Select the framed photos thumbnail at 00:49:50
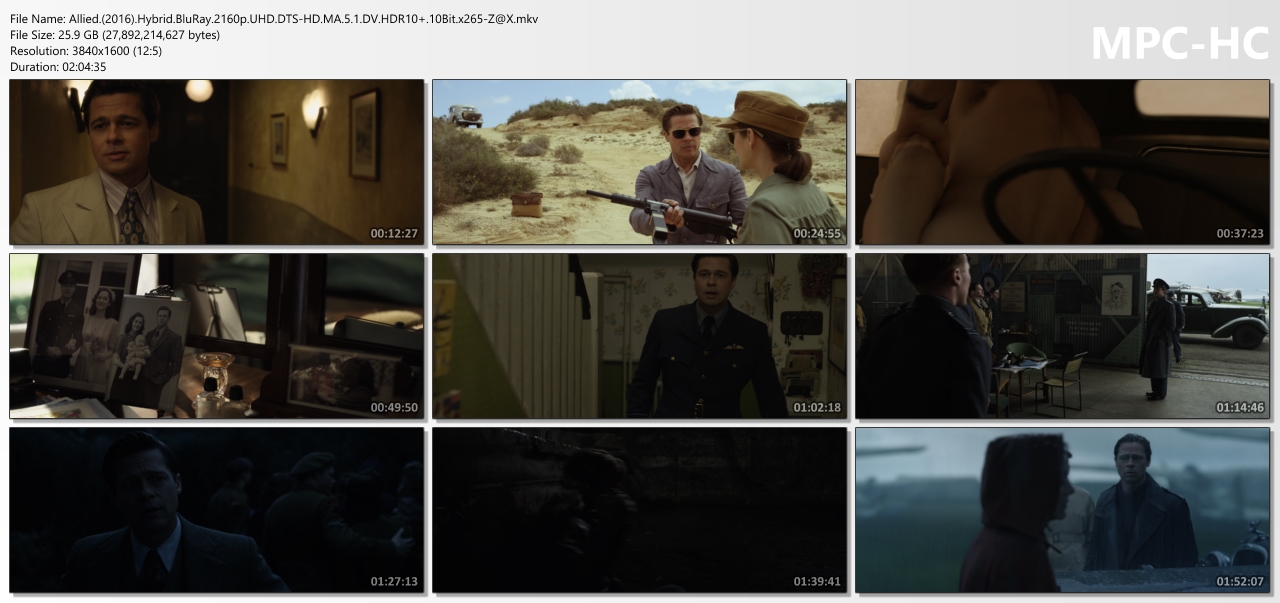Screen dimensions: 1280x603 pos(217,336)
